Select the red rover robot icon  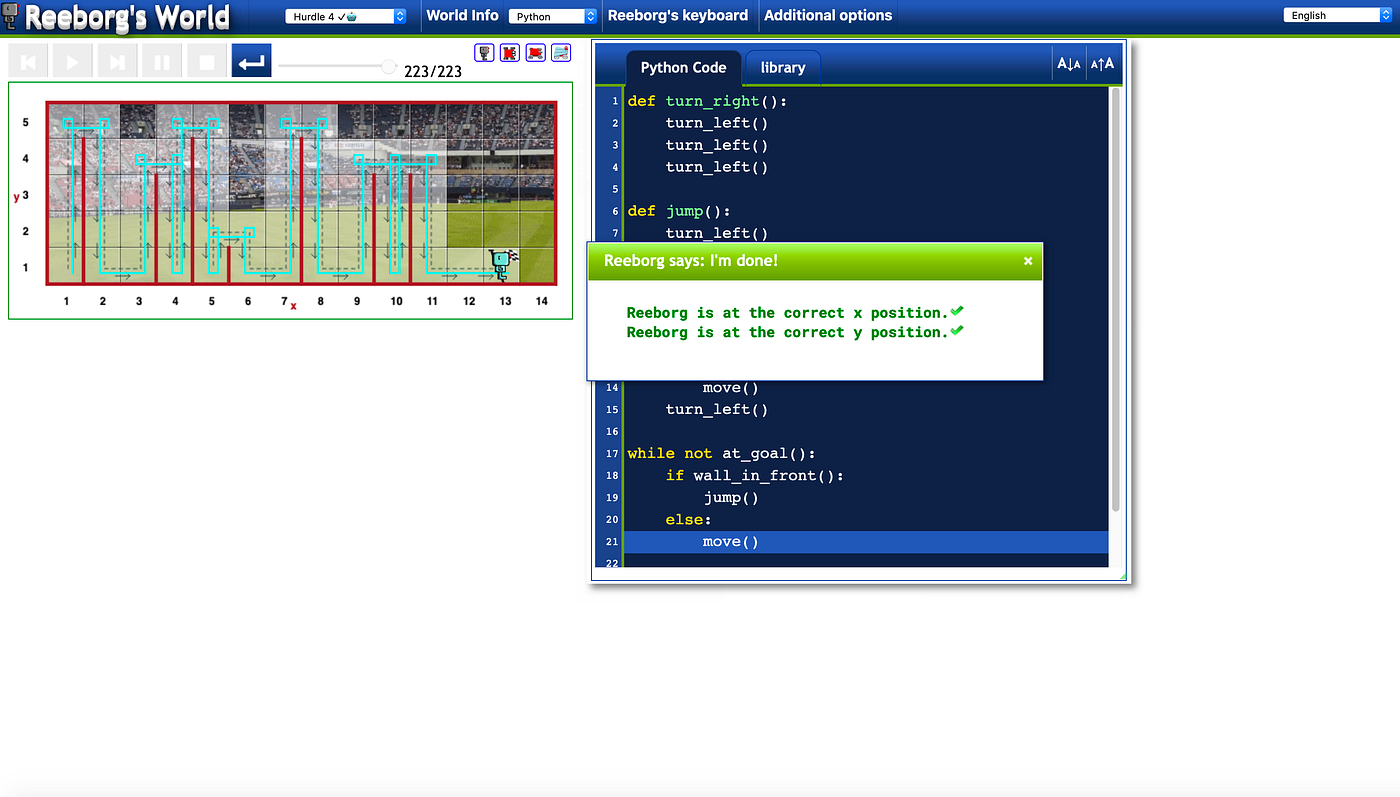pyautogui.click(x=510, y=52)
